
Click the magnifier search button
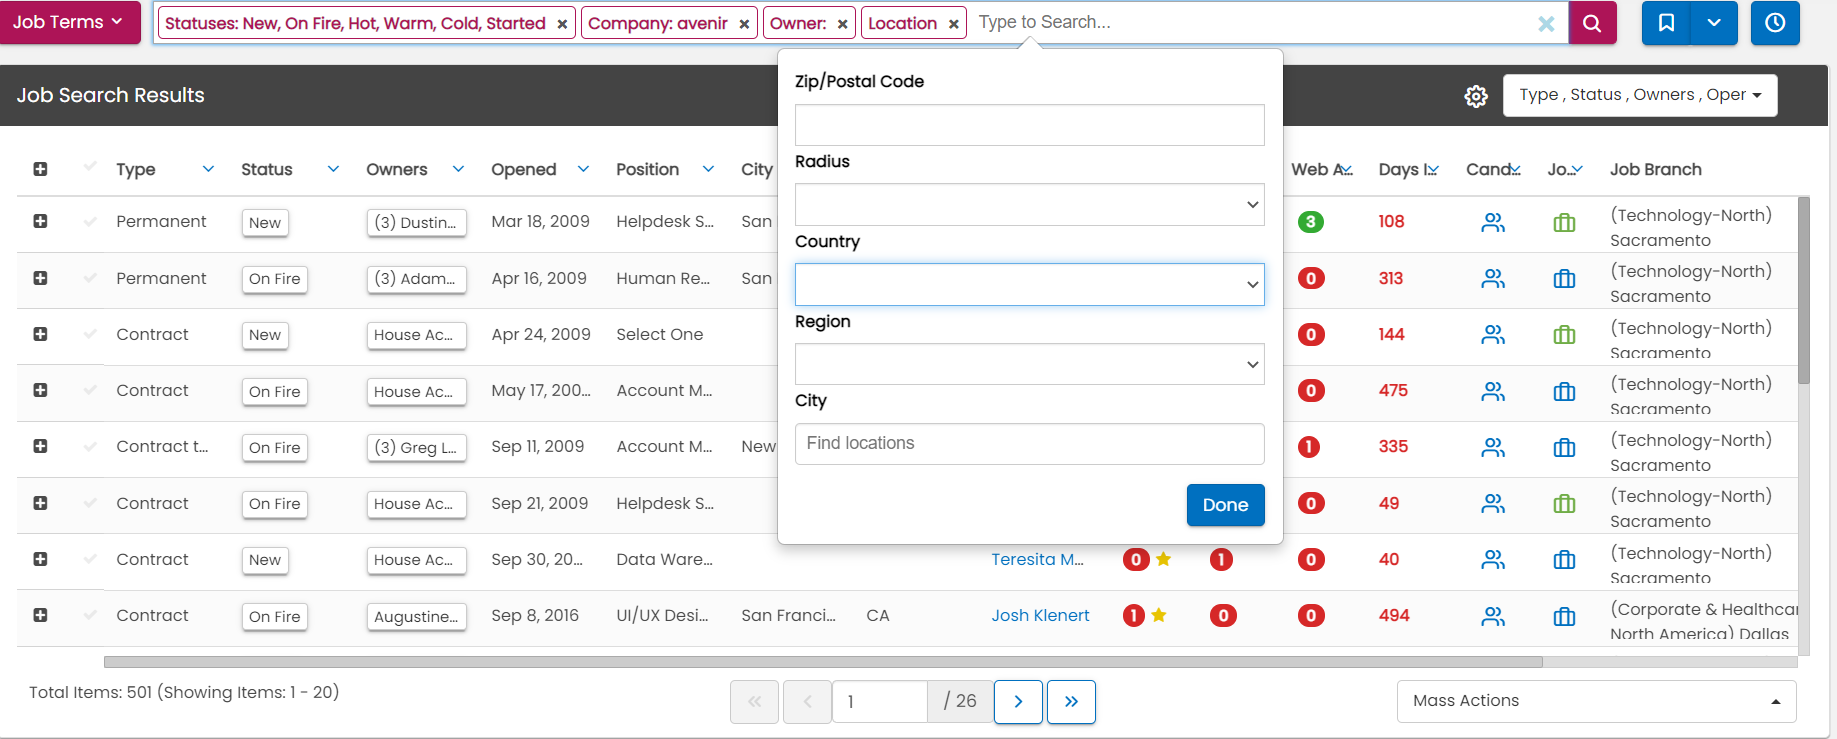(x=1592, y=23)
